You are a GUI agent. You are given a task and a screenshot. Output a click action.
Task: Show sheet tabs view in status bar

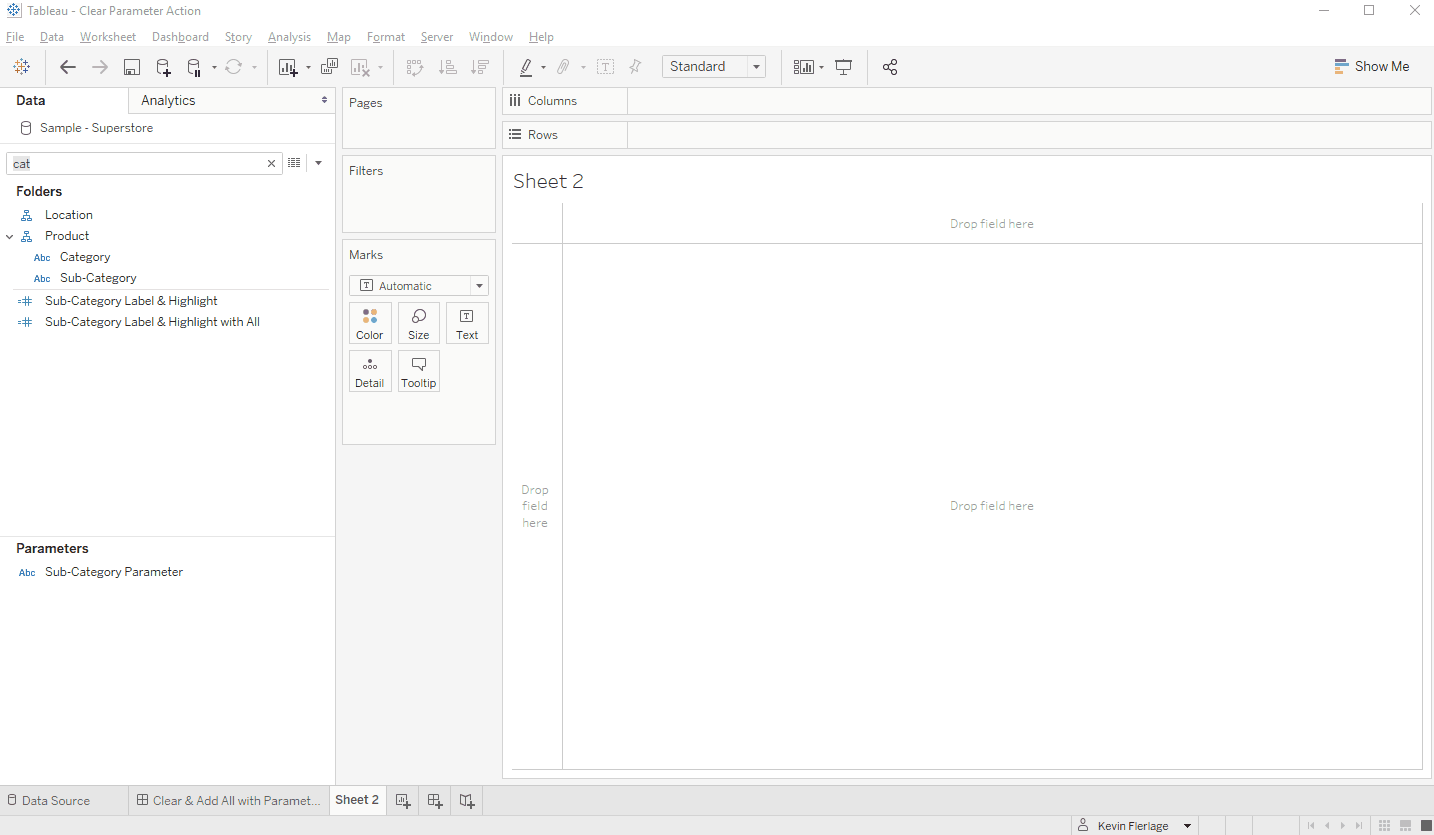pyautogui.click(x=1426, y=825)
